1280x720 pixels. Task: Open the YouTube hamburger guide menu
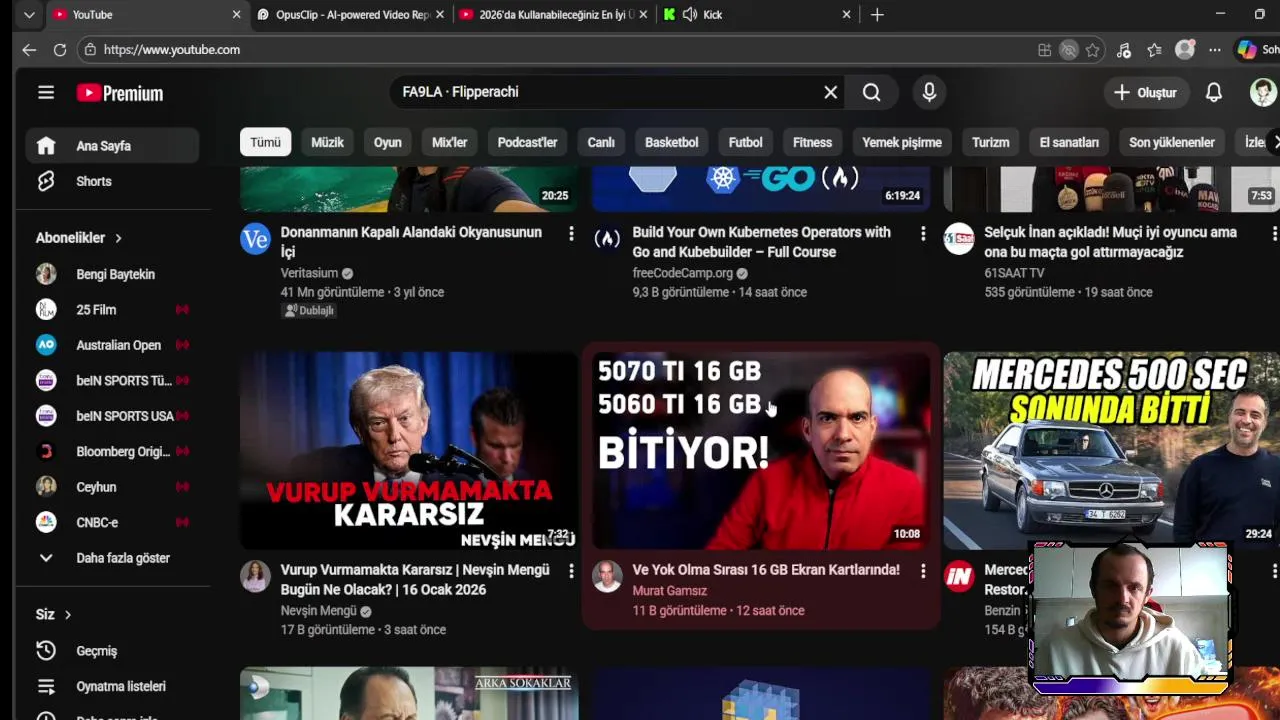46,92
